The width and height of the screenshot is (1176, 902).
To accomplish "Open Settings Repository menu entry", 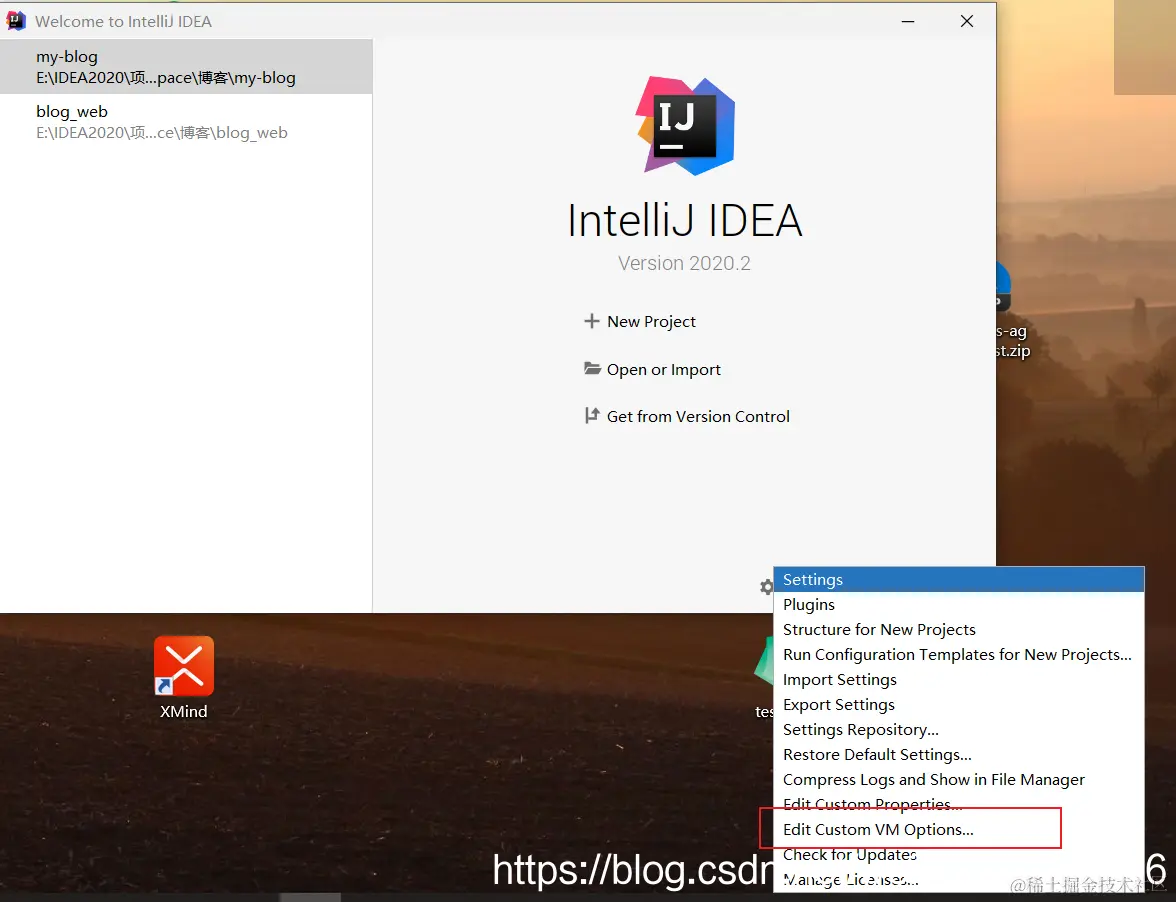I will (958, 730).
